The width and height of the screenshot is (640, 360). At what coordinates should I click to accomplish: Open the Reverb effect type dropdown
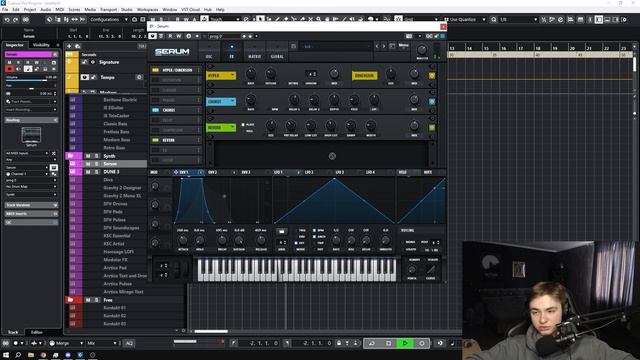(x=221, y=127)
